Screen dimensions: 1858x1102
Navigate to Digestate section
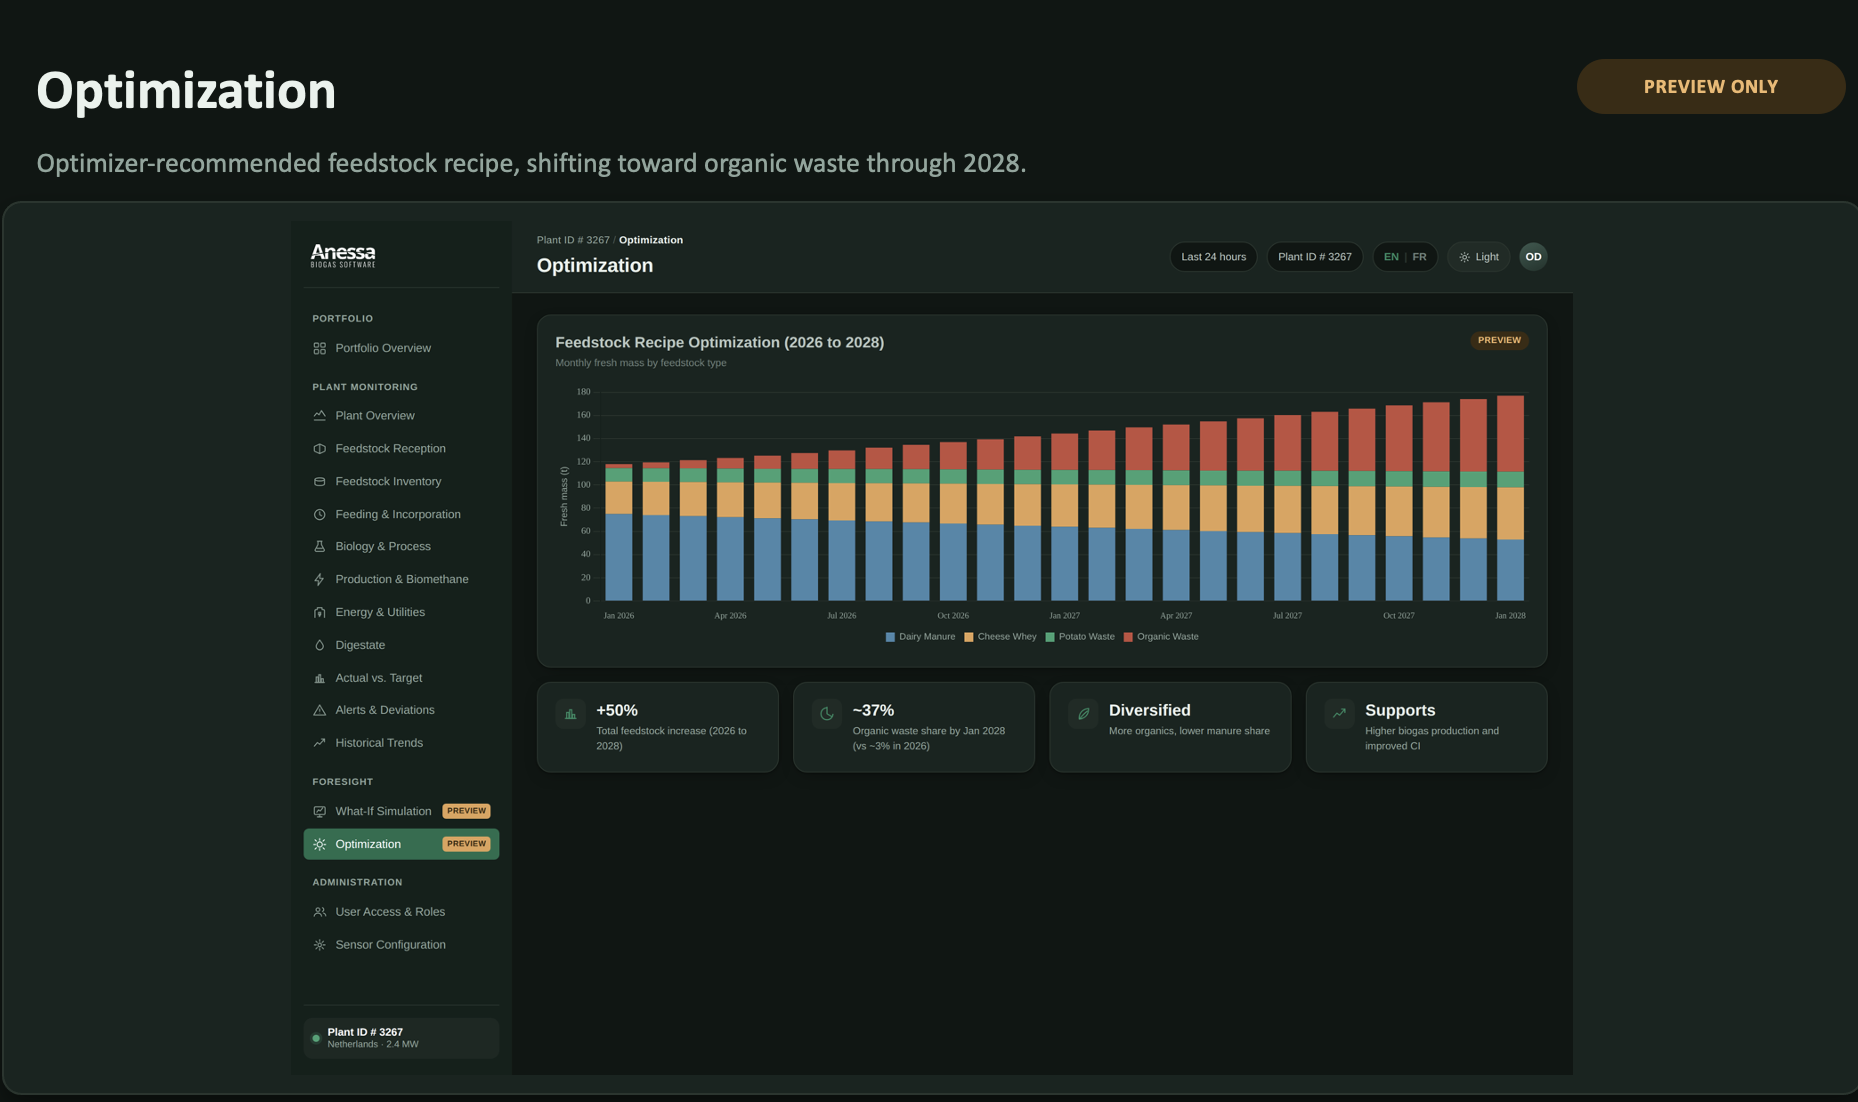pyautogui.click(x=401, y=645)
